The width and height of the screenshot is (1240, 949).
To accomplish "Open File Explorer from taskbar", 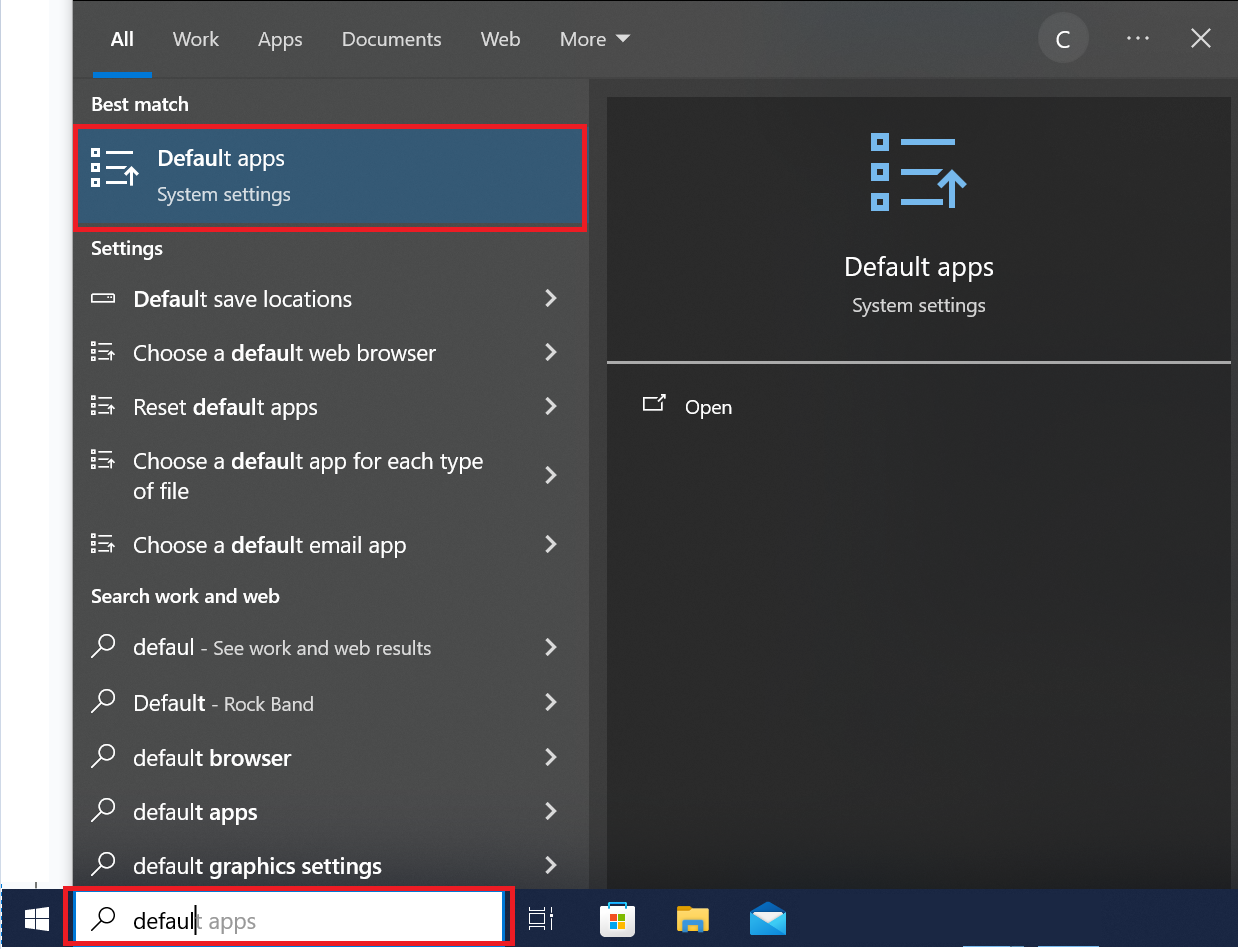I will click(x=693, y=919).
